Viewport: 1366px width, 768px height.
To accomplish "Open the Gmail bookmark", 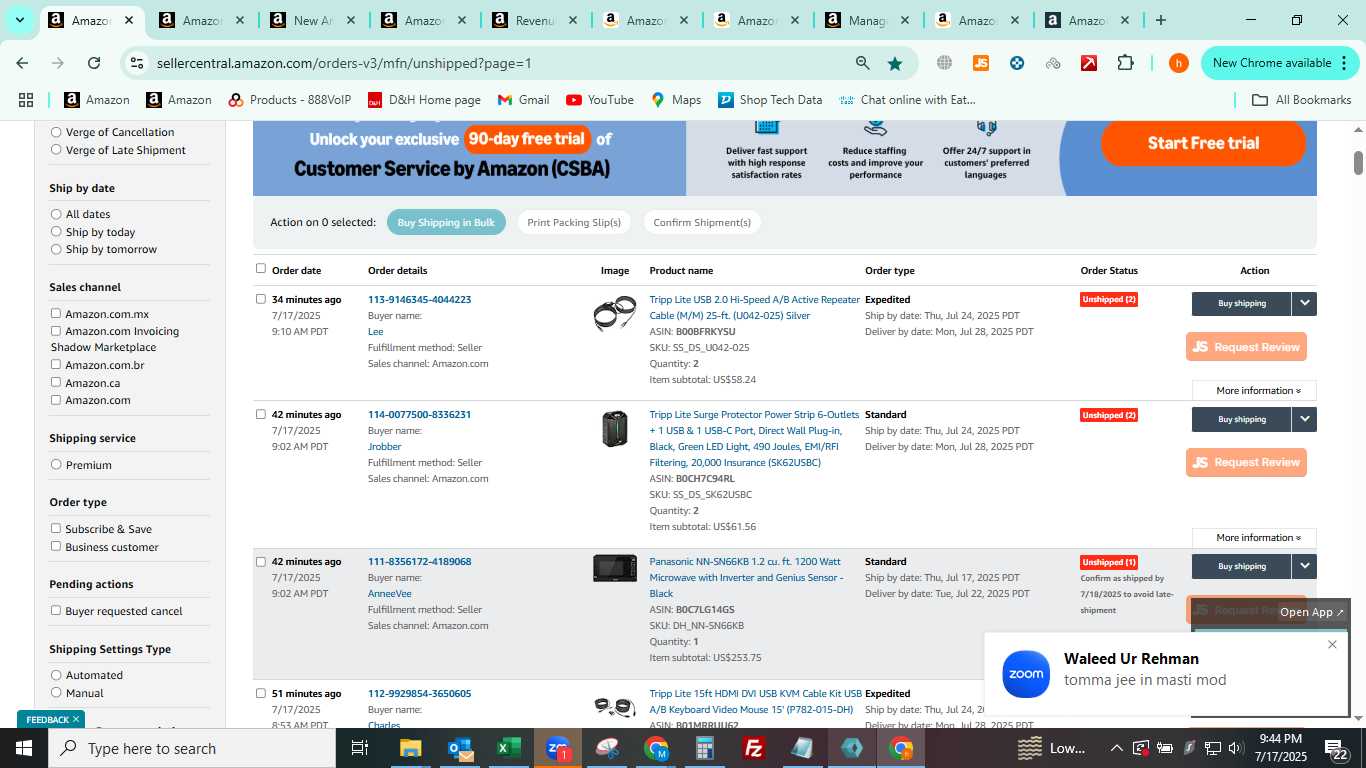I will tap(524, 100).
